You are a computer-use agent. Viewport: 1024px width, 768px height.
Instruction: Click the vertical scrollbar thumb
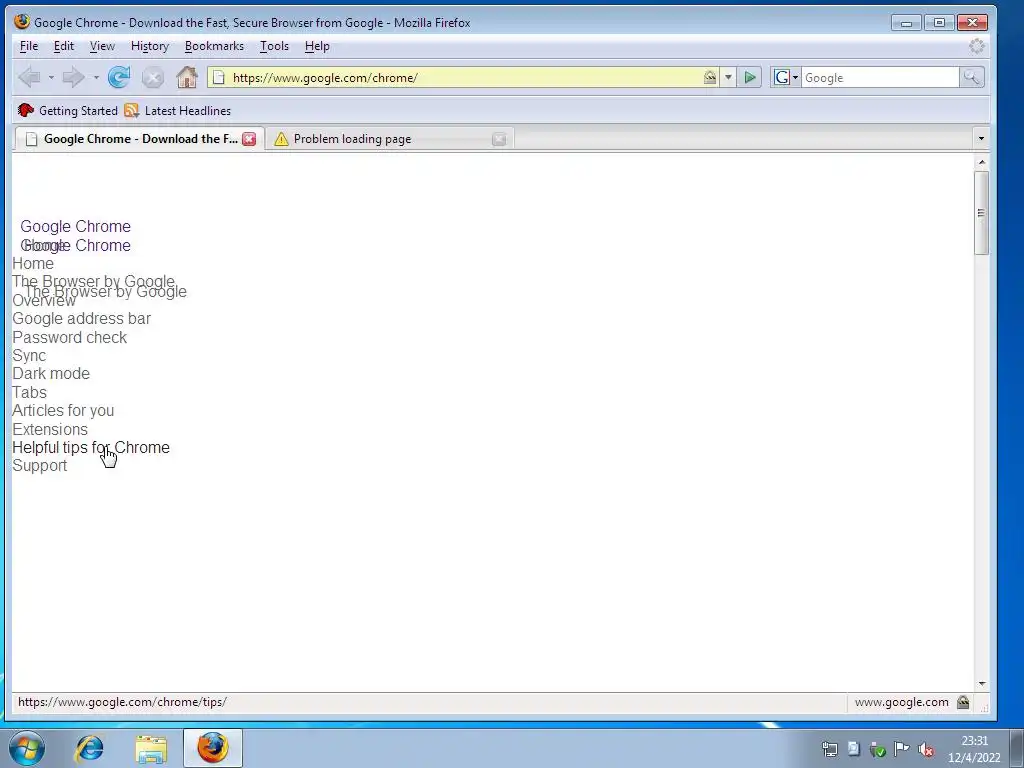click(981, 213)
